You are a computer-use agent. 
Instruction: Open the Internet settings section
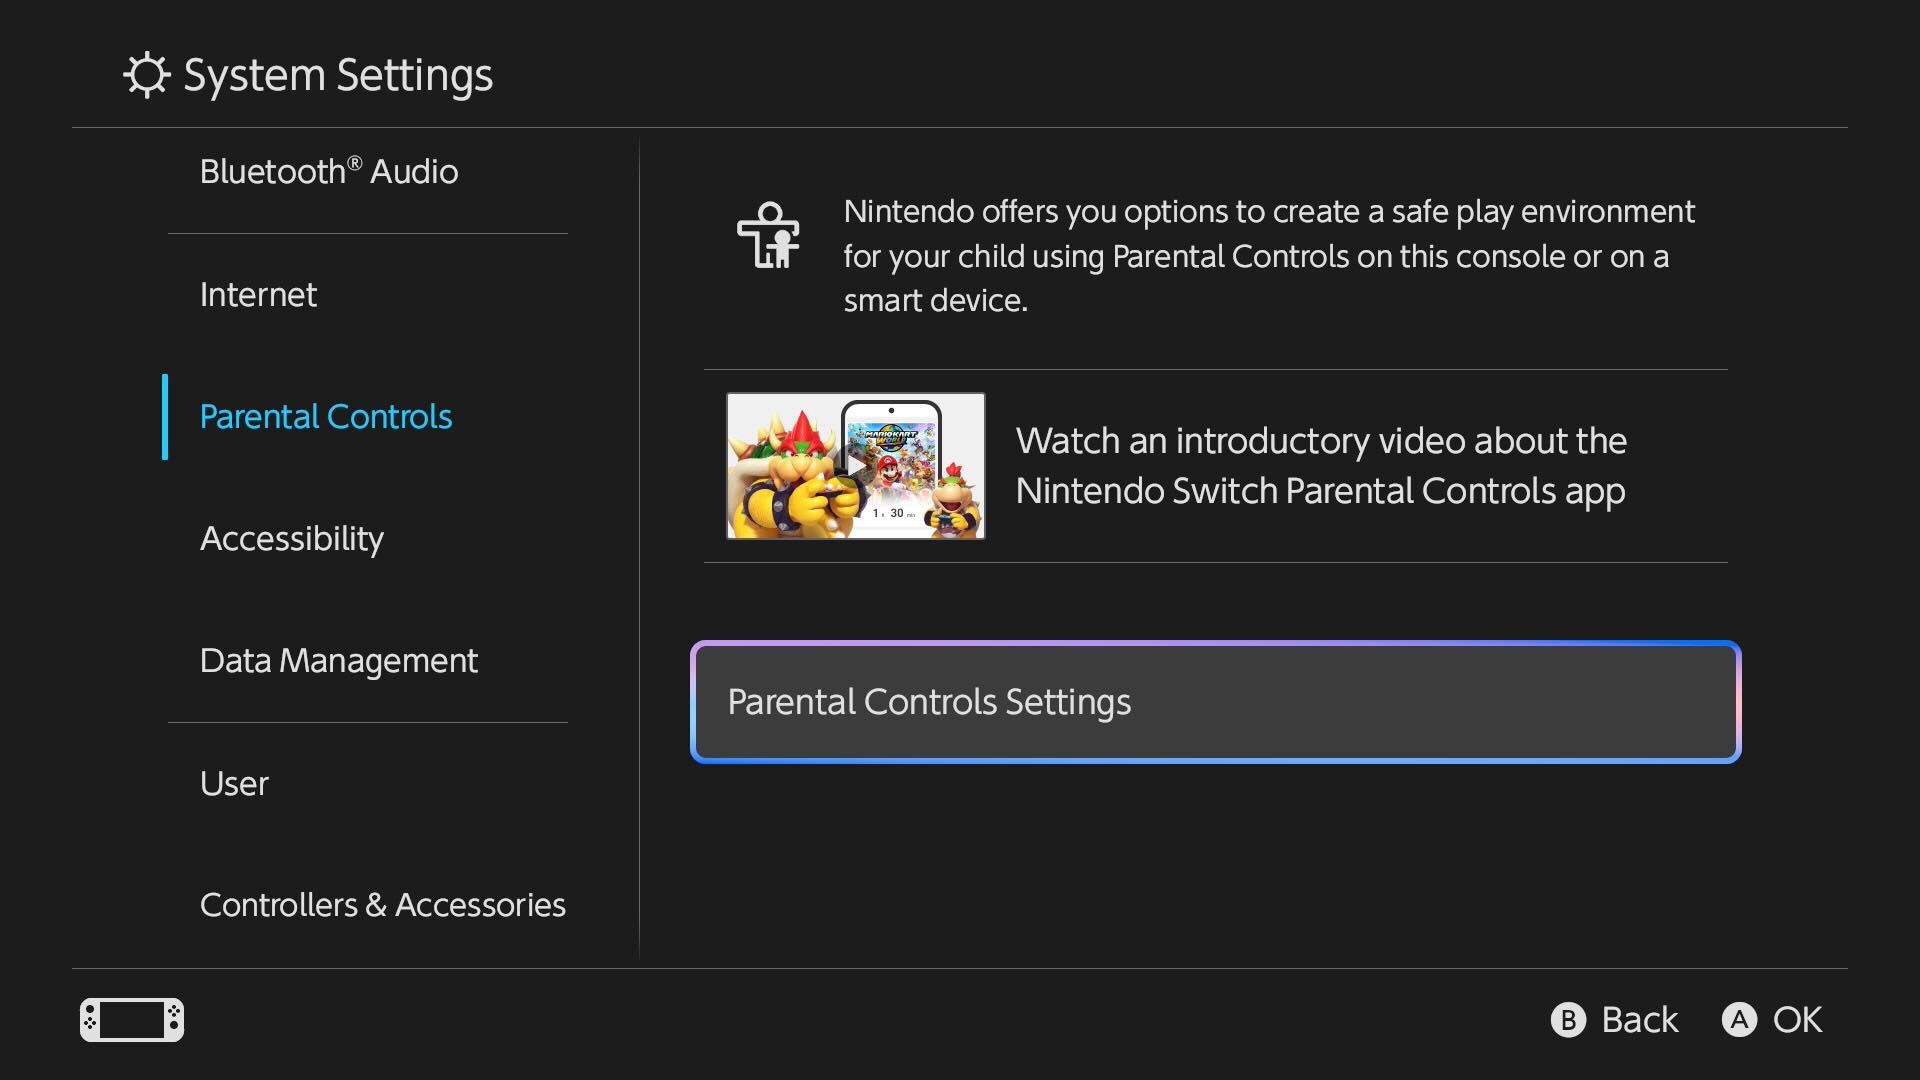[257, 294]
